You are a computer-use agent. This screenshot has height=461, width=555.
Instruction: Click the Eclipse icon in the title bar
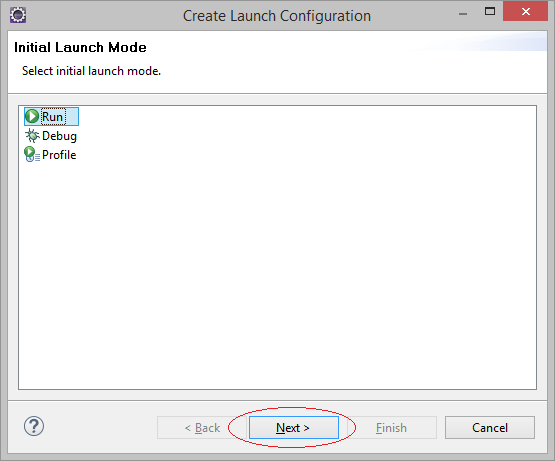click(18, 15)
